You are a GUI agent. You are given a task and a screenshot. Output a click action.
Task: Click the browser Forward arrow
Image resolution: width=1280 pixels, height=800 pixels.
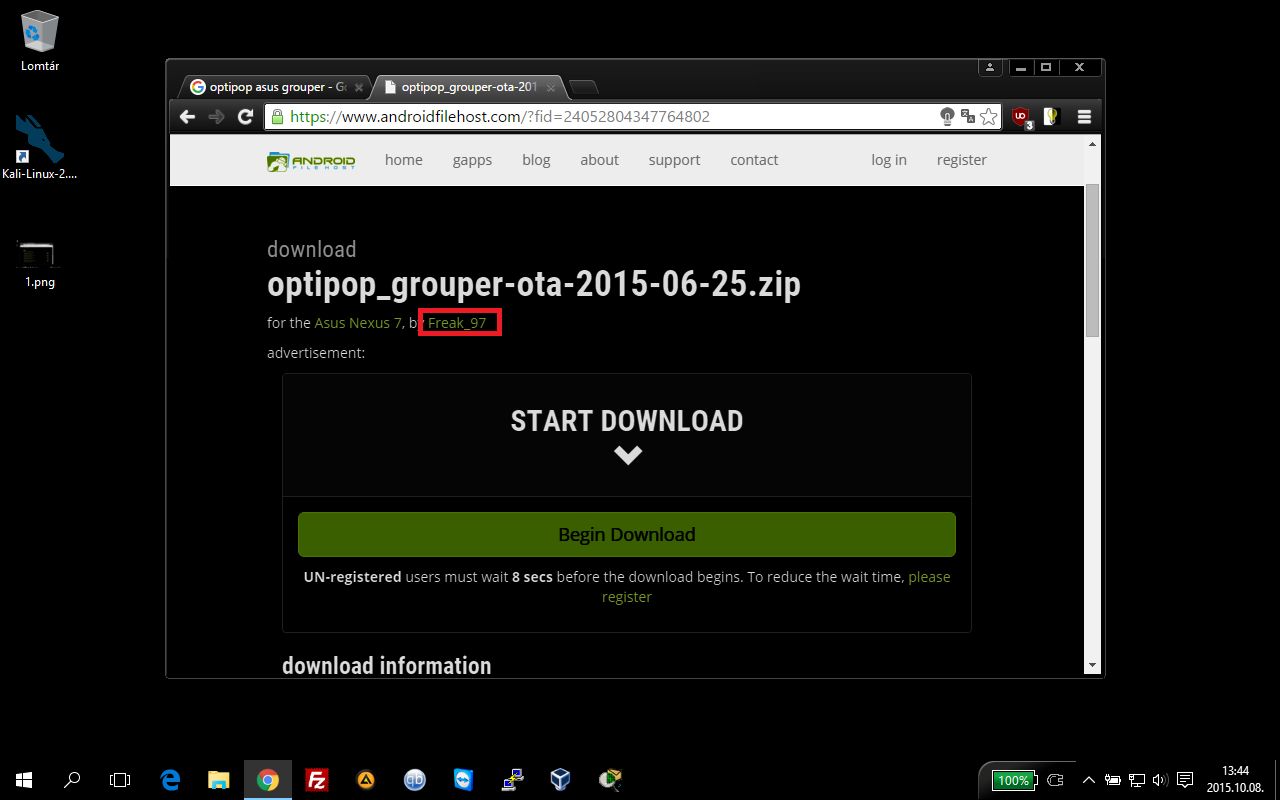pyautogui.click(x=216, y=117)
